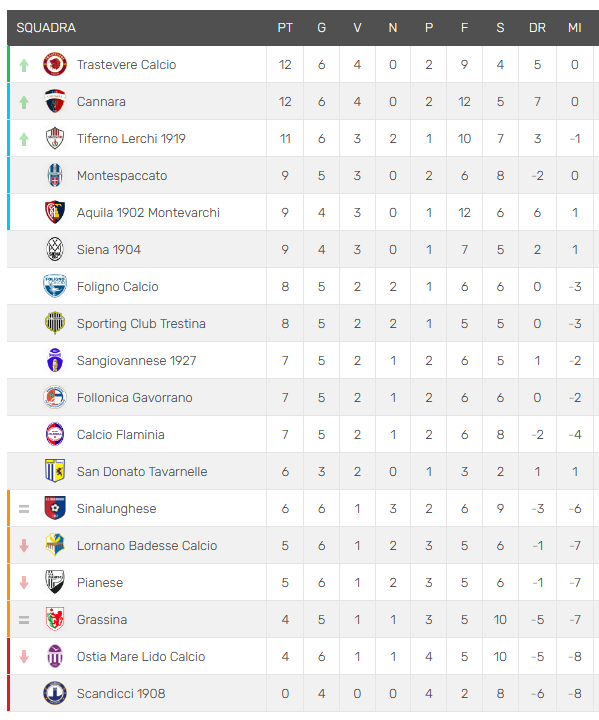Click the Trastevere Calcio team crest

pos(55,64)
